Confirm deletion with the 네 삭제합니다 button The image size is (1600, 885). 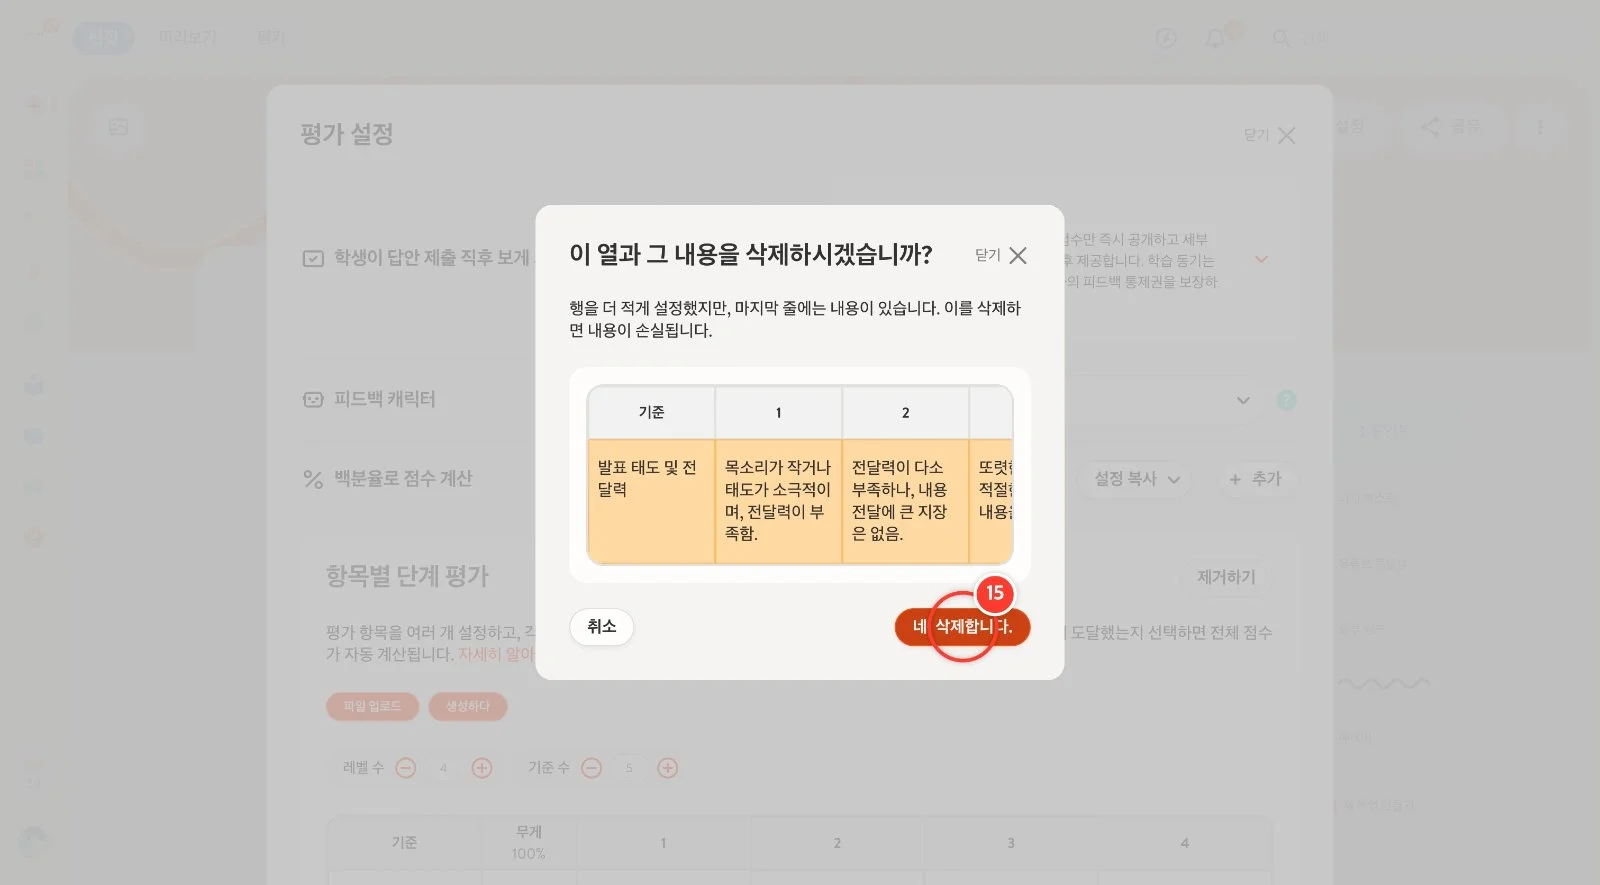(962, 627)
